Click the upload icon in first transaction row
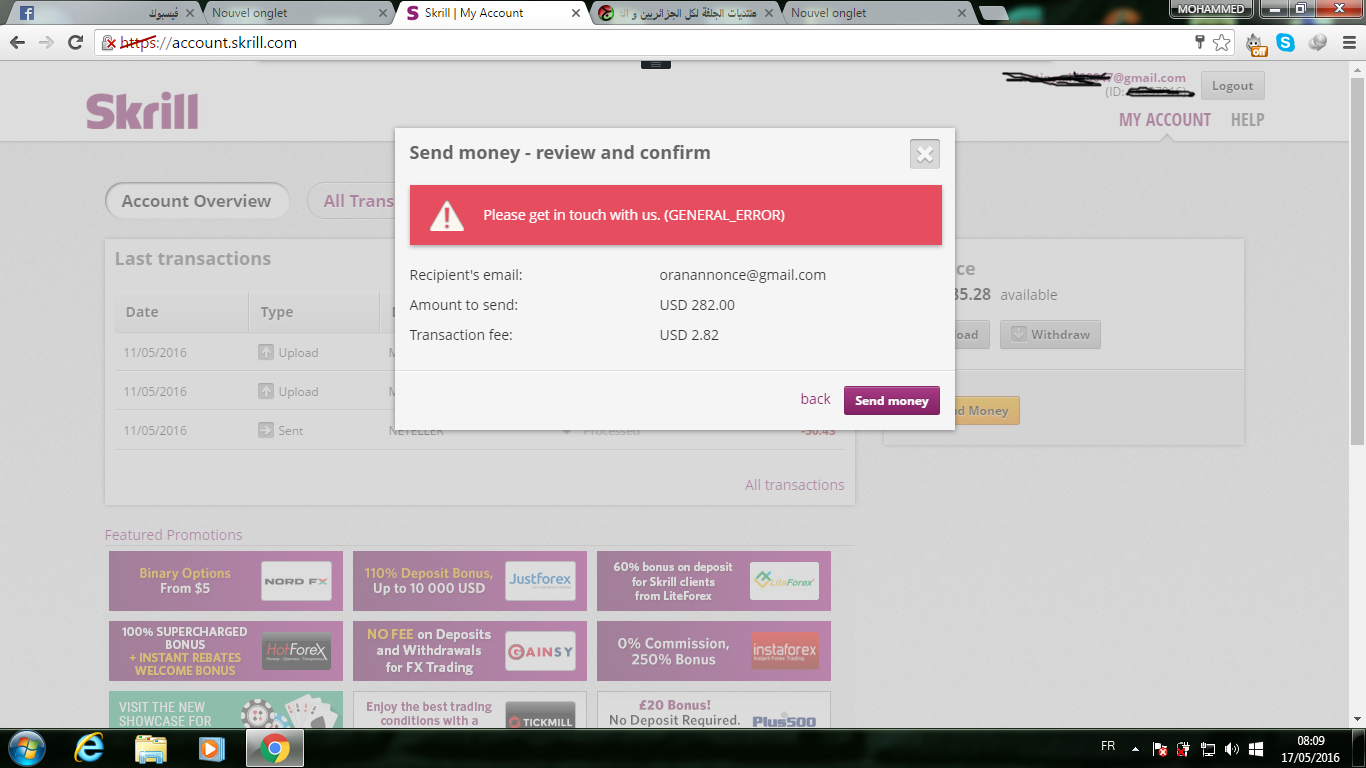The image size is (1366, 768). (x=266, y=352)
